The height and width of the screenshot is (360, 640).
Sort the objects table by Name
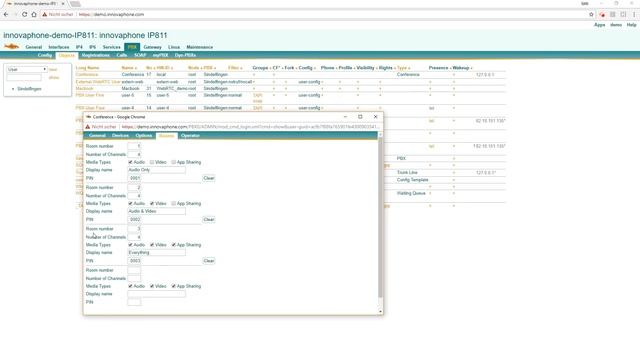[x=128, y=68]
